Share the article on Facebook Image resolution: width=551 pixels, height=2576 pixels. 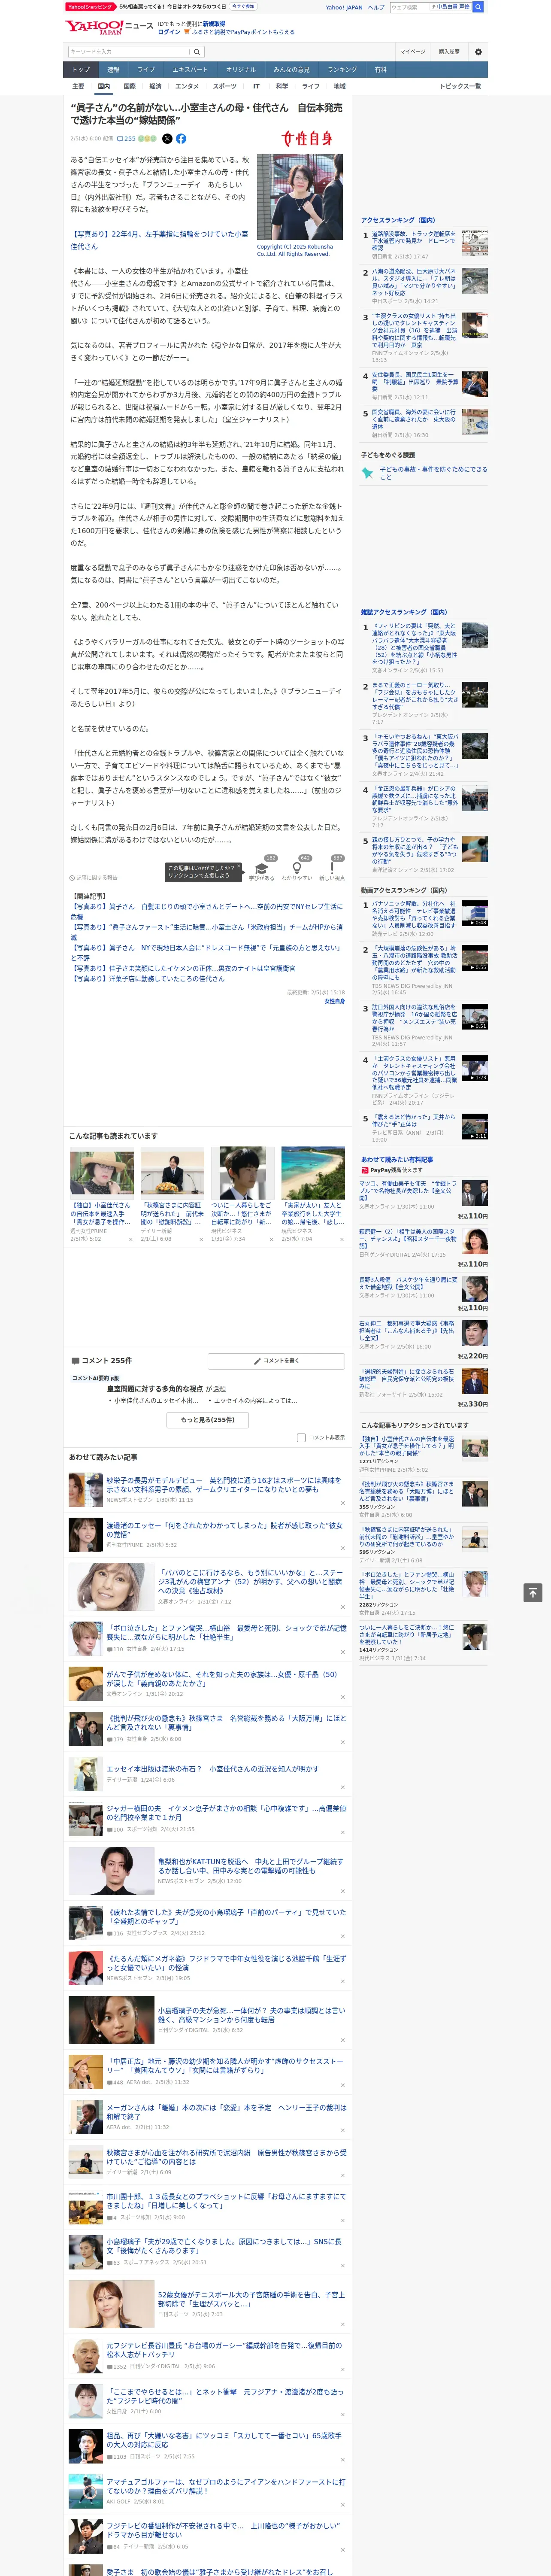click(x=181, y=139)
